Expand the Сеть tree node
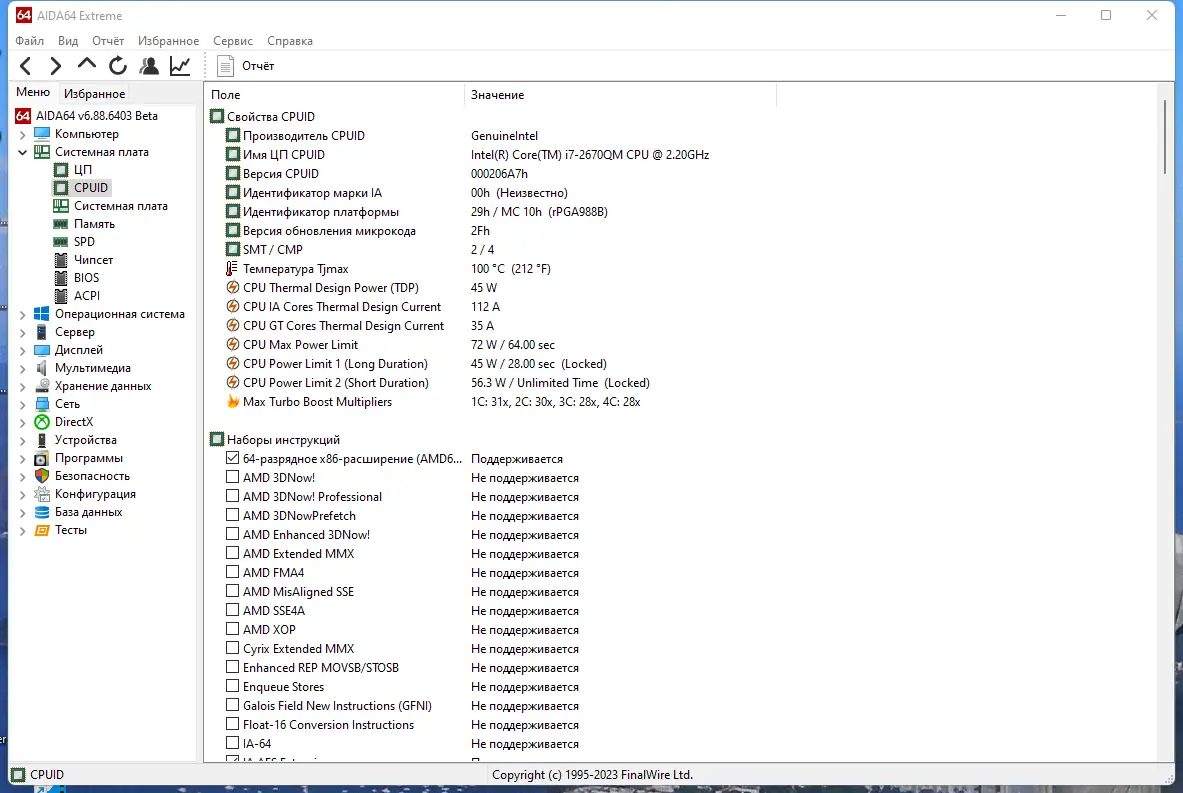 pos(23,404)
